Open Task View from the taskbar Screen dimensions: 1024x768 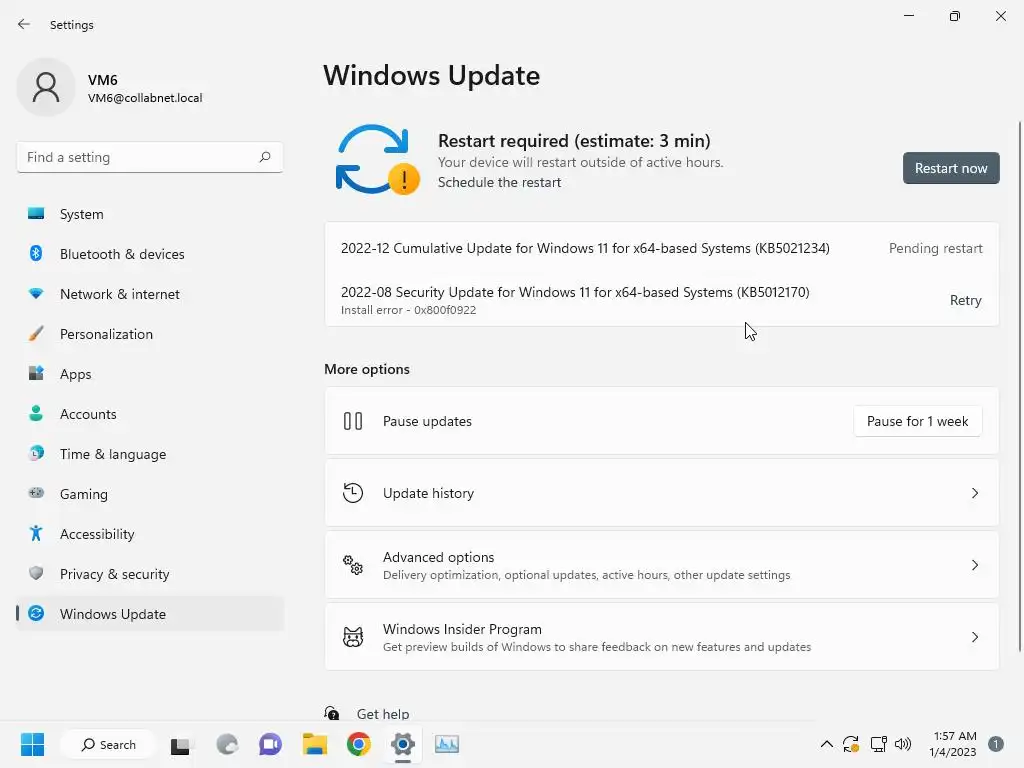click(180, 744)
